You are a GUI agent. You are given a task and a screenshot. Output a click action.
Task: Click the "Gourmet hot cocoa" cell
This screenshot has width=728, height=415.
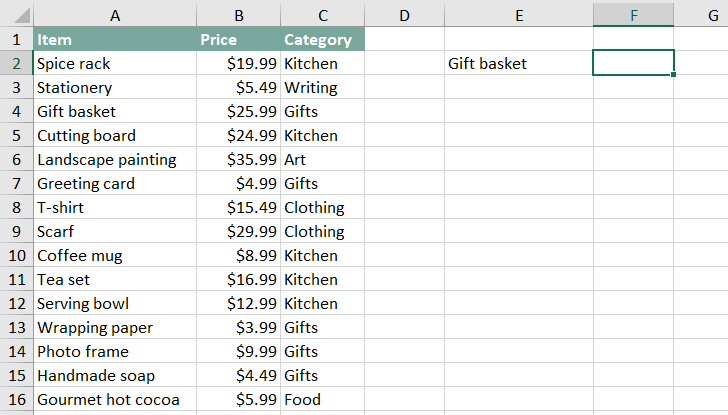115,400
